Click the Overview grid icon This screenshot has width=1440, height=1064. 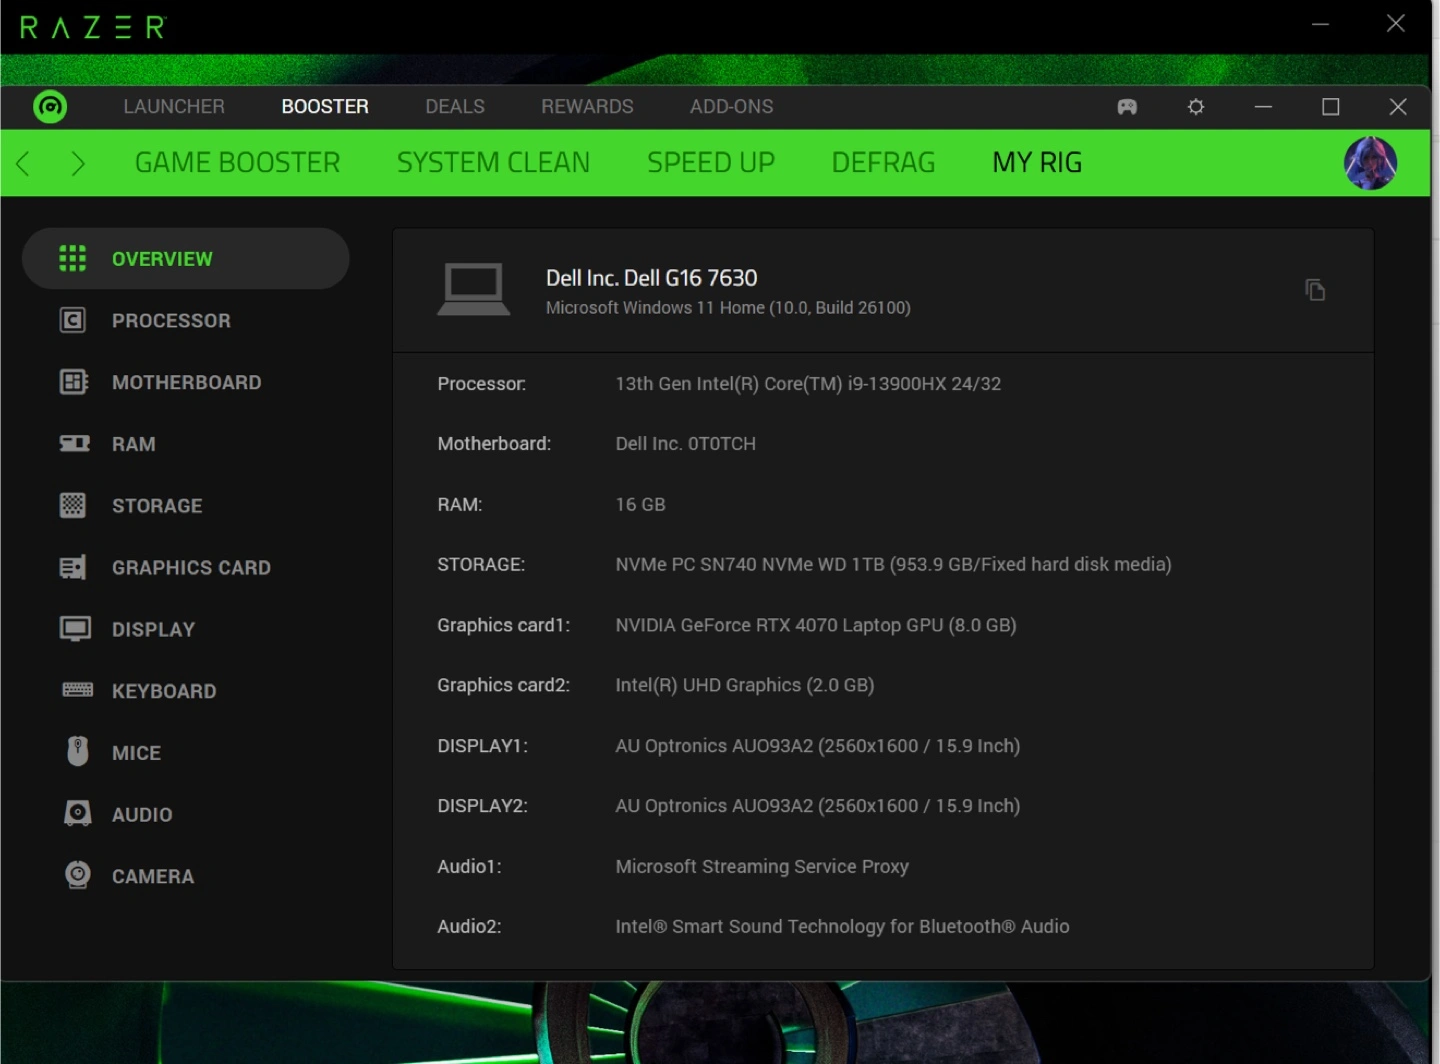click(x=73, y=258)
